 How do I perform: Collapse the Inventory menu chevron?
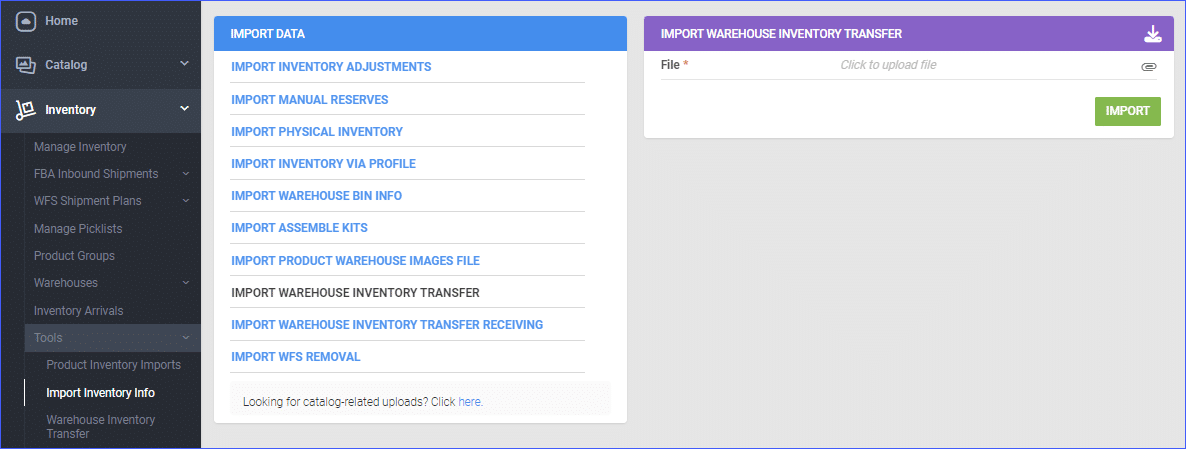click(x=185, y=109)
